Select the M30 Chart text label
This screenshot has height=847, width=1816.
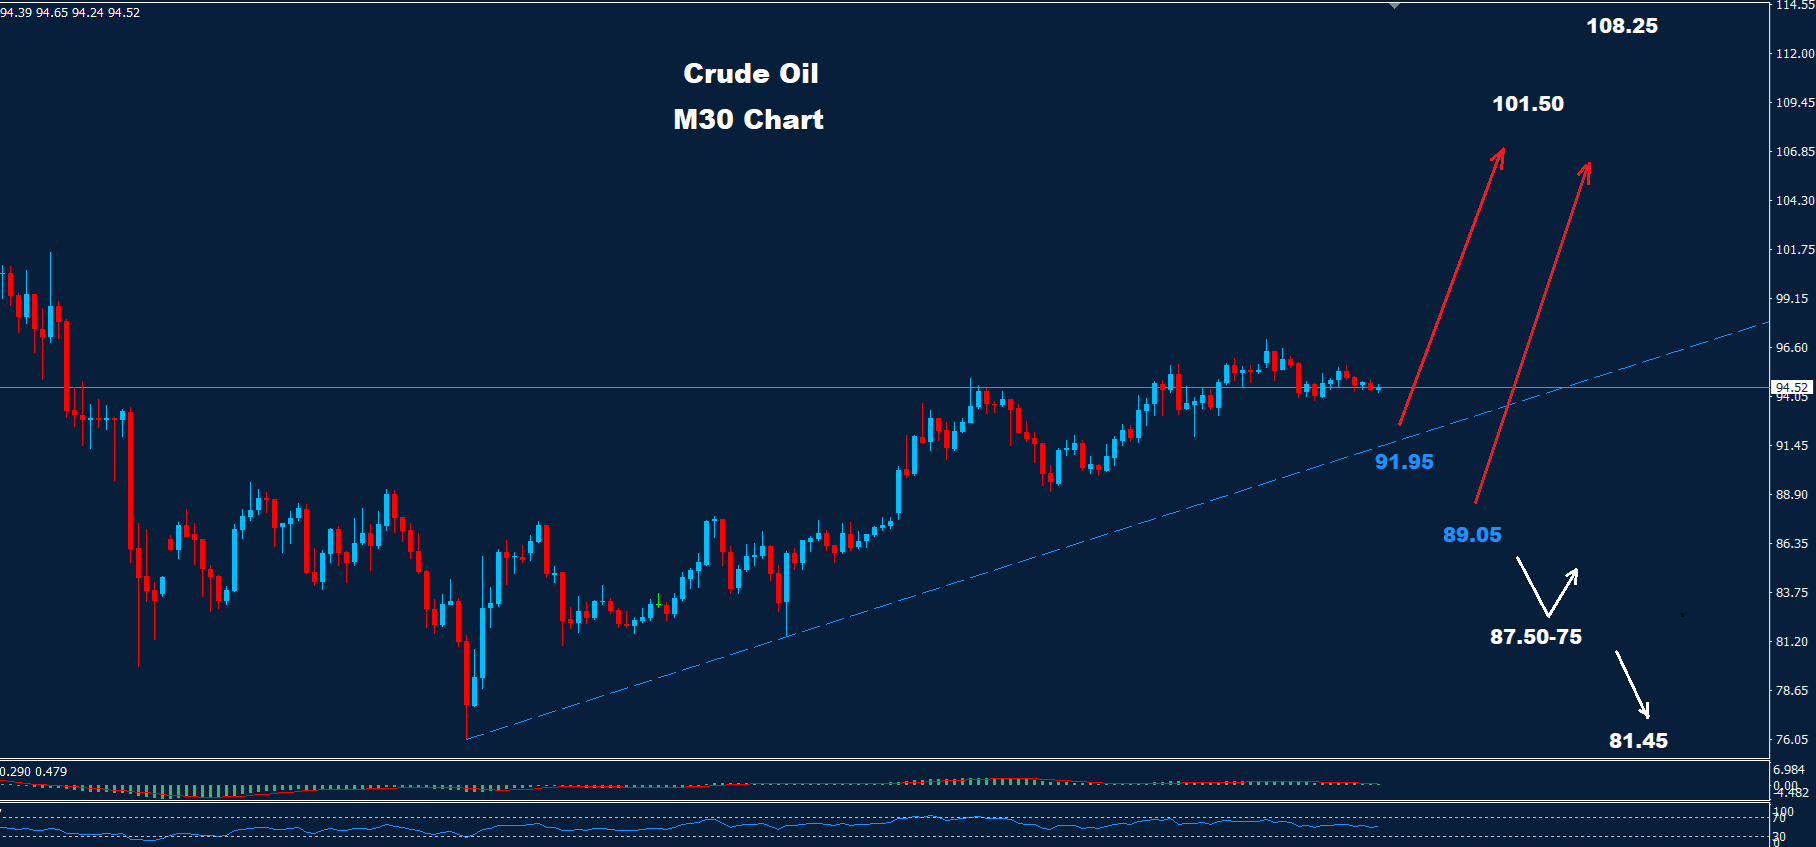(x=748, y=120)
